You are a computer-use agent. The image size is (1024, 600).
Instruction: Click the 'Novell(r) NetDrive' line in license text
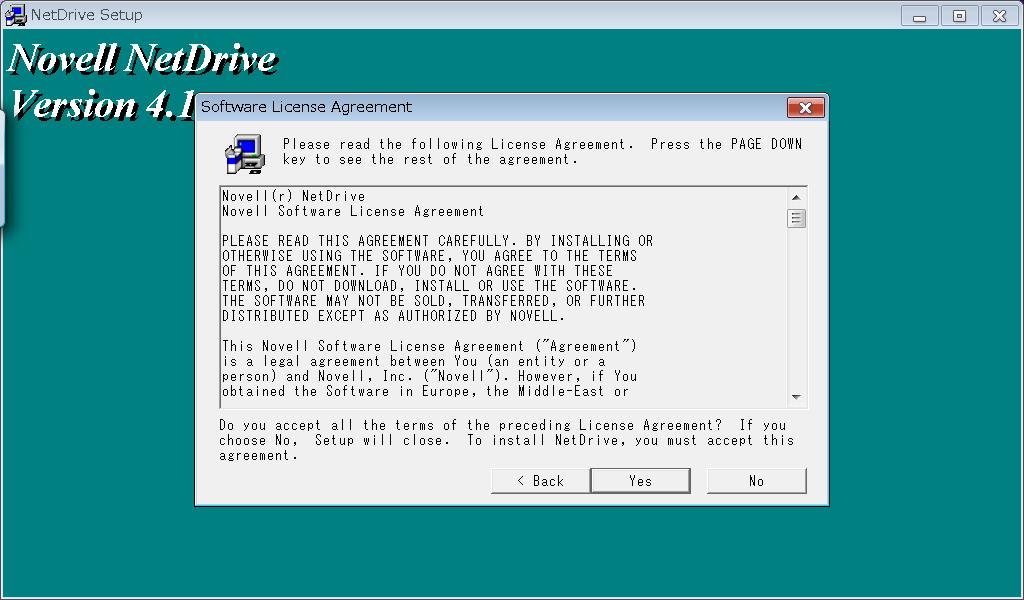[294, 196]
